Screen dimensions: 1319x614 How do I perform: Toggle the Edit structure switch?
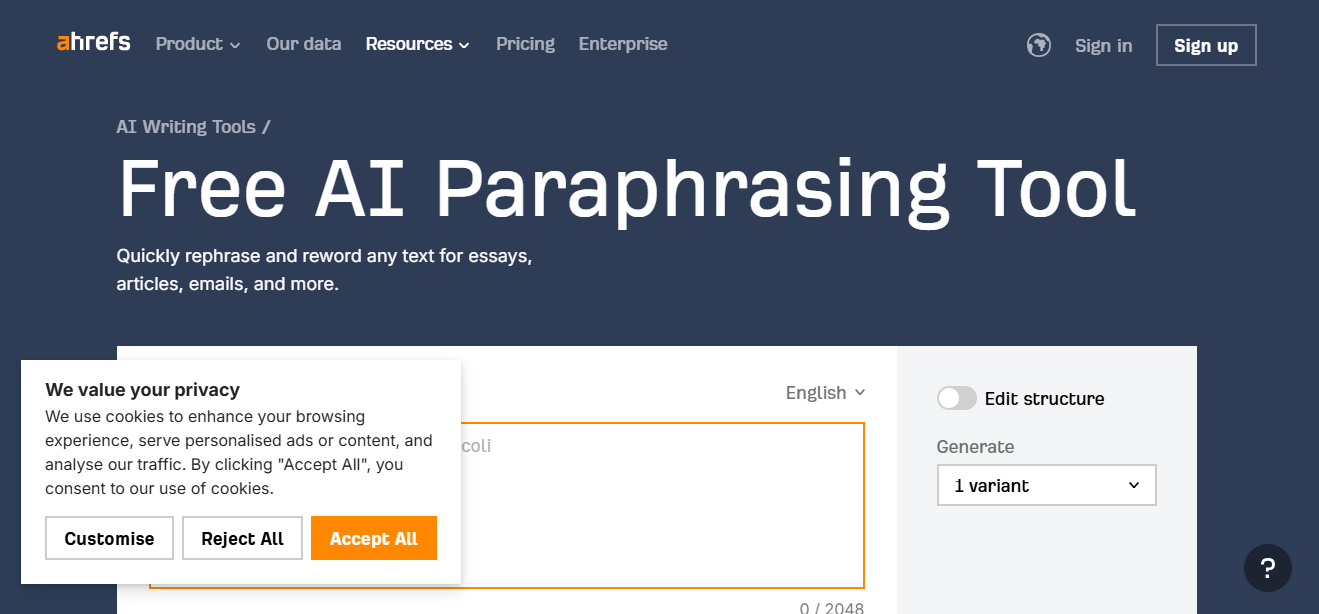tap(956, 398)
